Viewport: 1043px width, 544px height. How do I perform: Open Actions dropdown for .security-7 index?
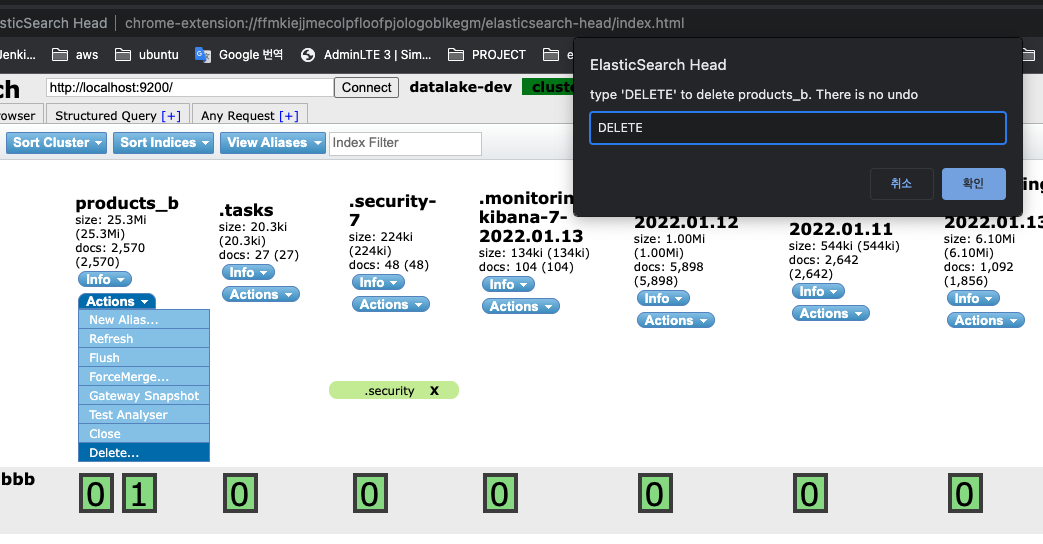click(391, 305)
